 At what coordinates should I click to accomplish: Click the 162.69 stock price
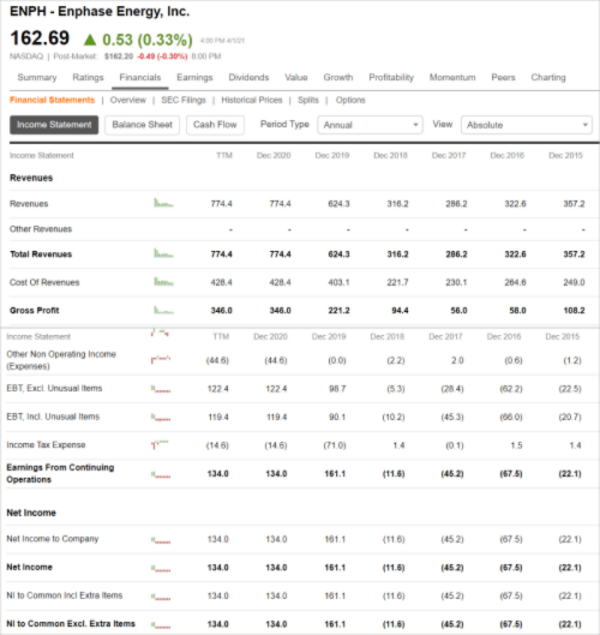pyautogui.click(x=40, y=38)
